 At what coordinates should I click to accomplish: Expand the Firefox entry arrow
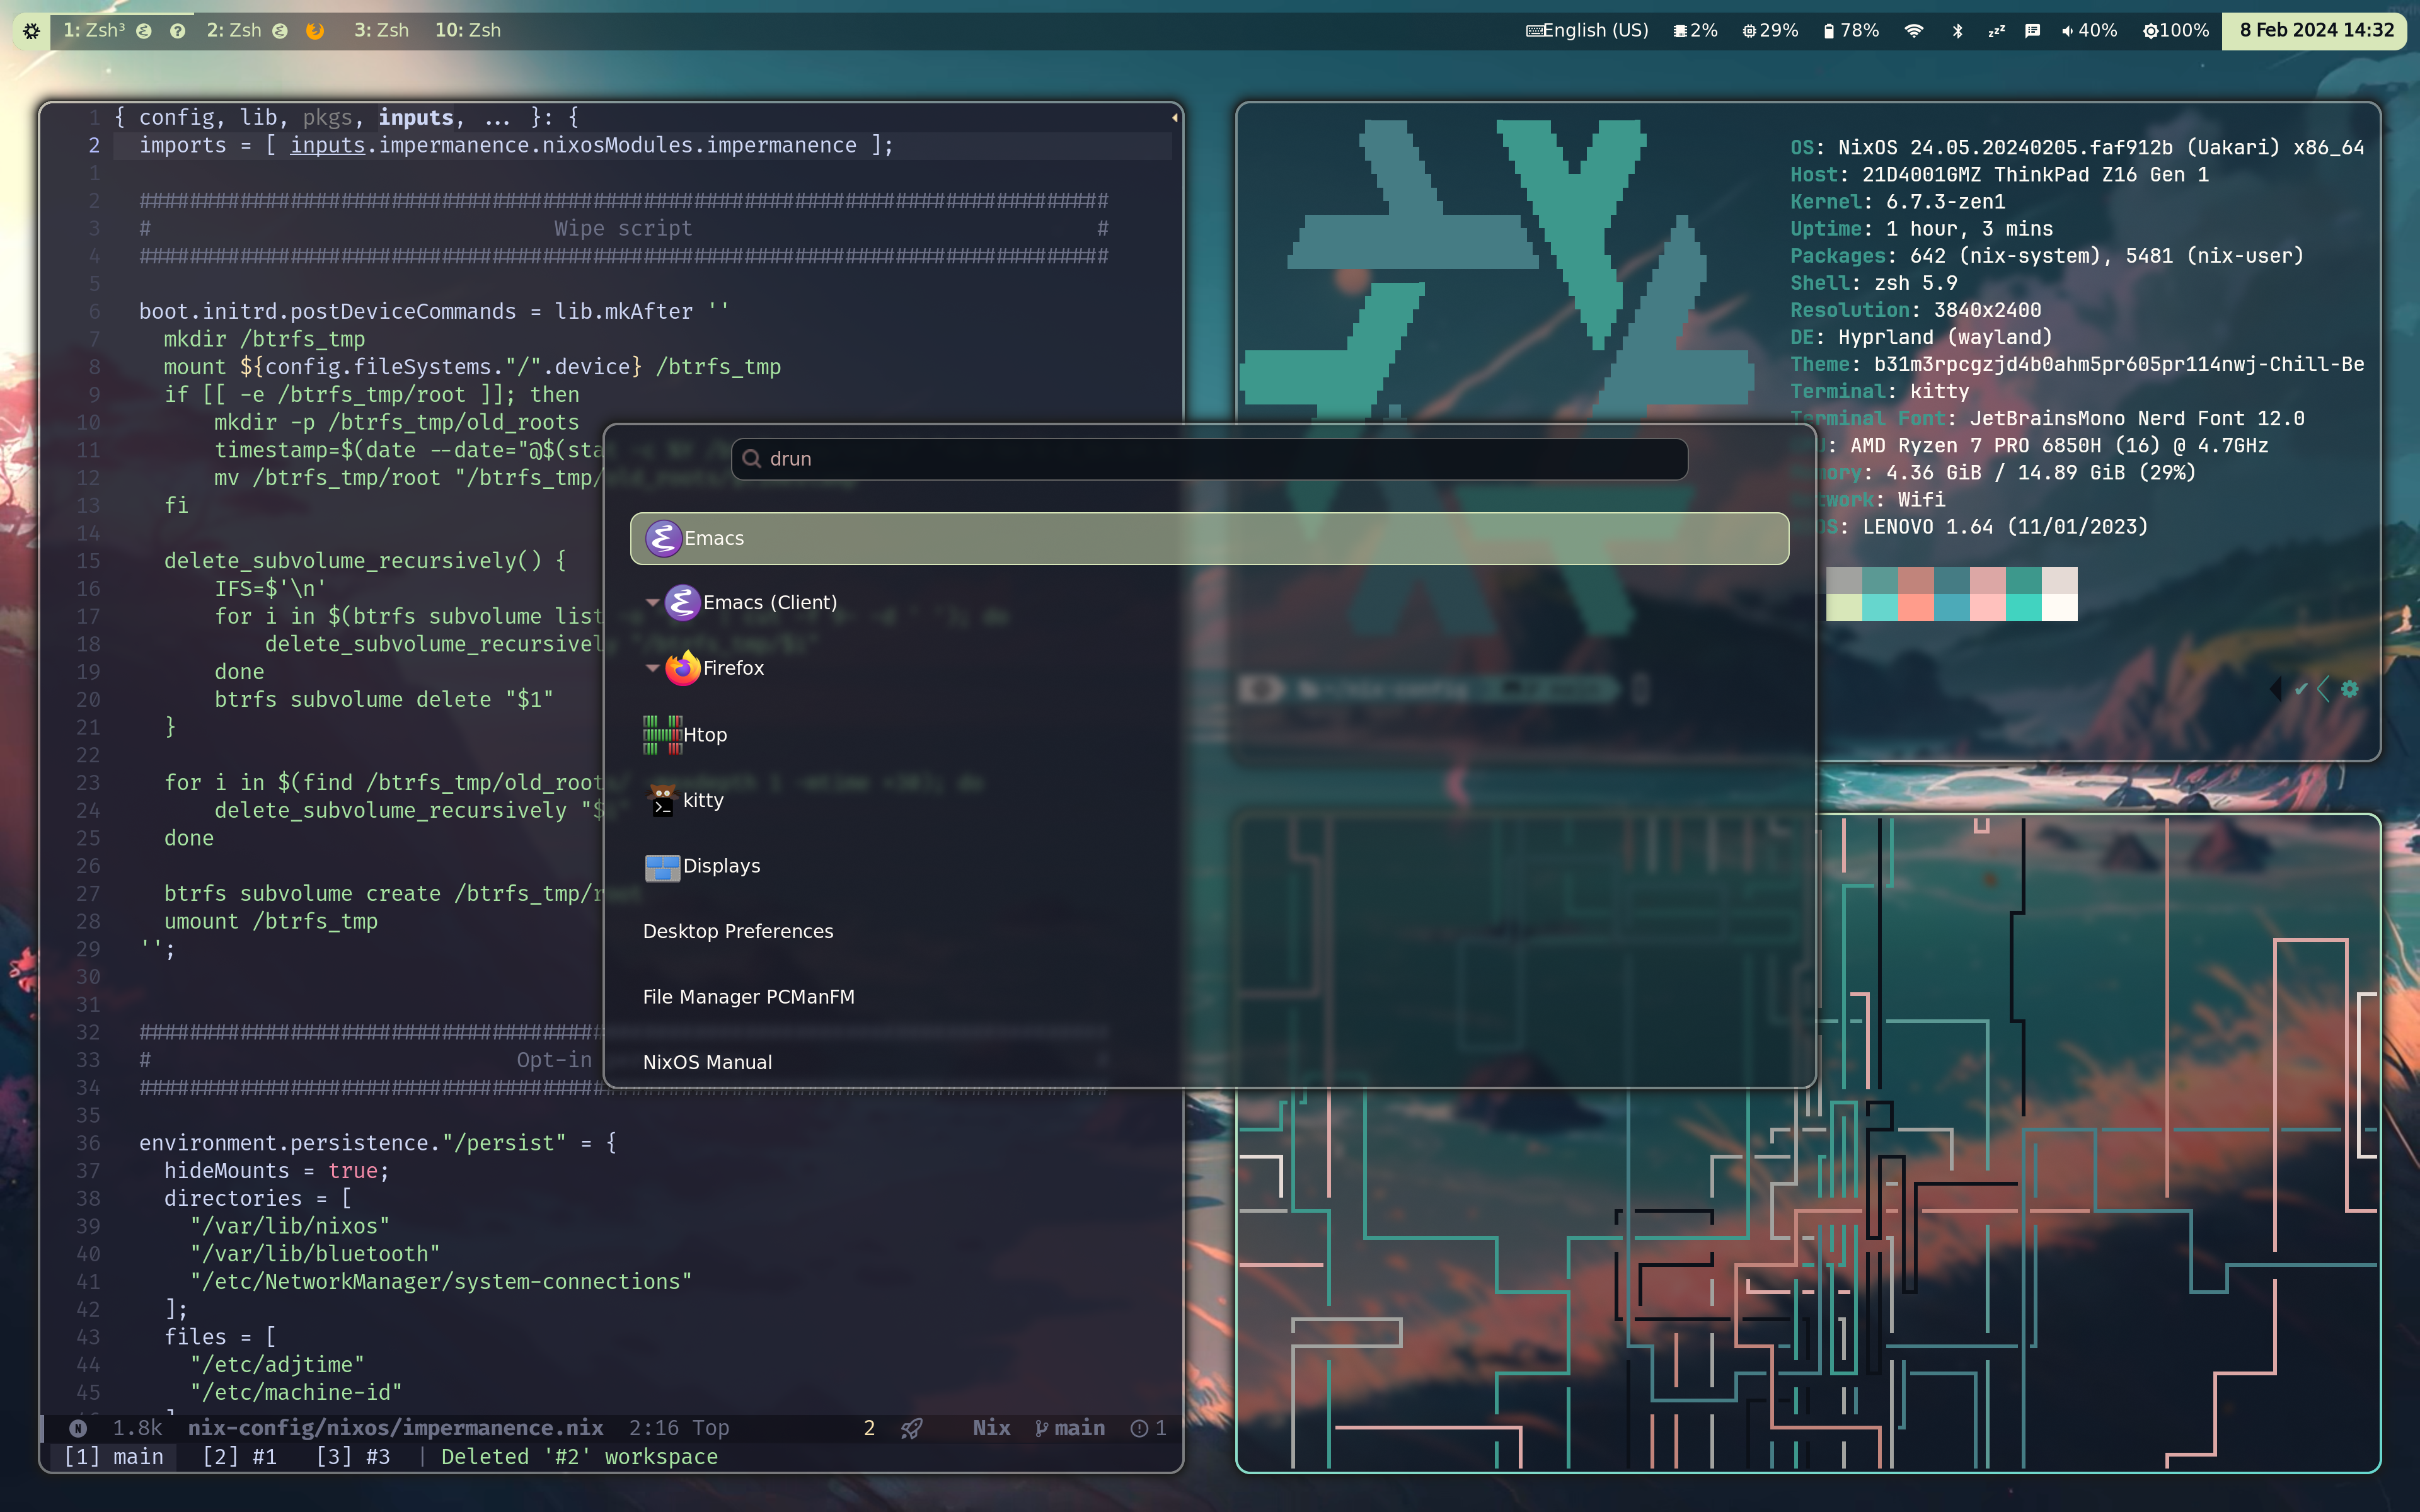click(x=652, y=668)
